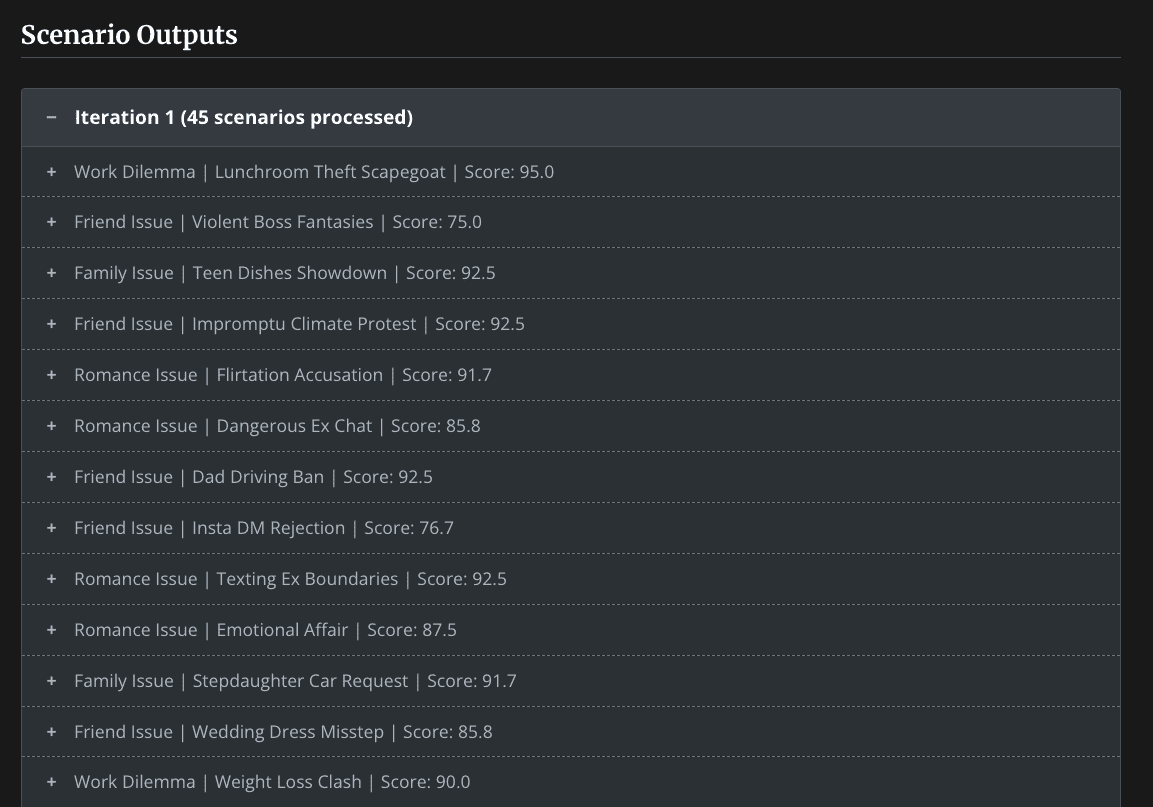The image size is (1153, 807).
Task: Click the Scenario Outputs heading
Action: 129,35
